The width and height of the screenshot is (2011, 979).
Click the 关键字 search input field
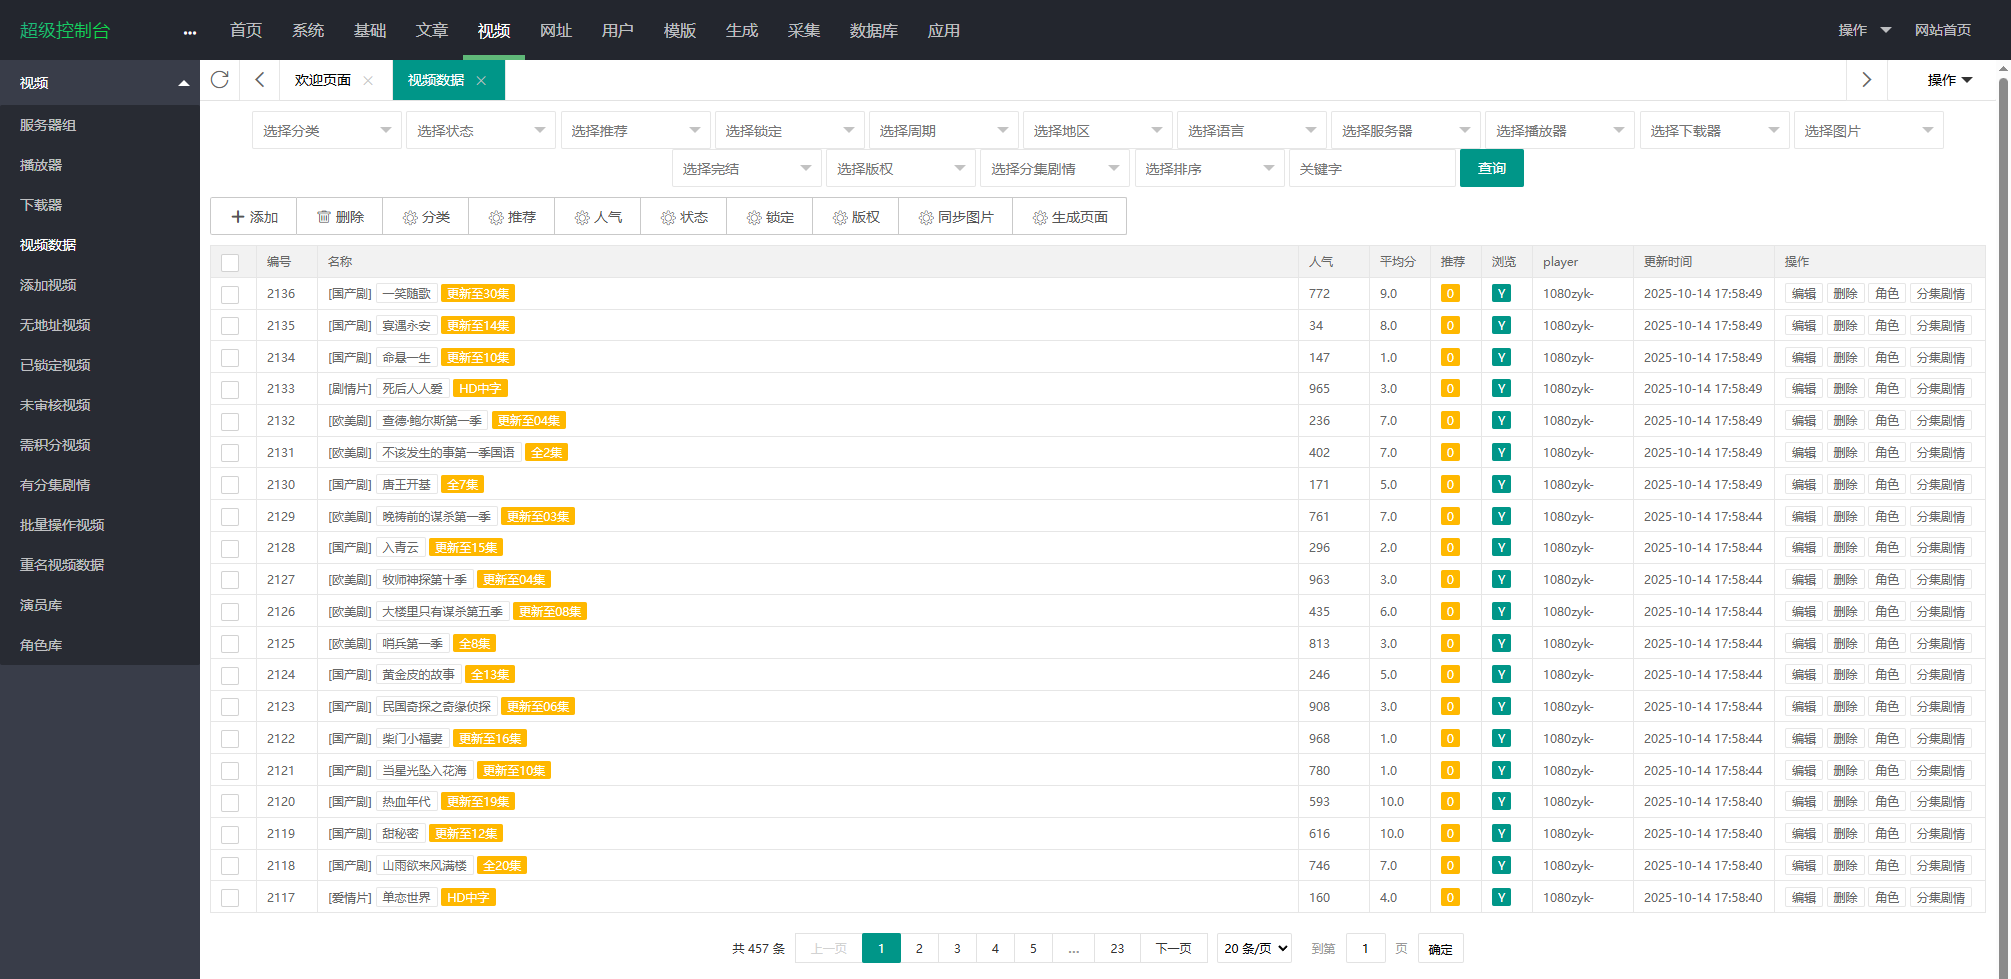[x=1371, y=169]
